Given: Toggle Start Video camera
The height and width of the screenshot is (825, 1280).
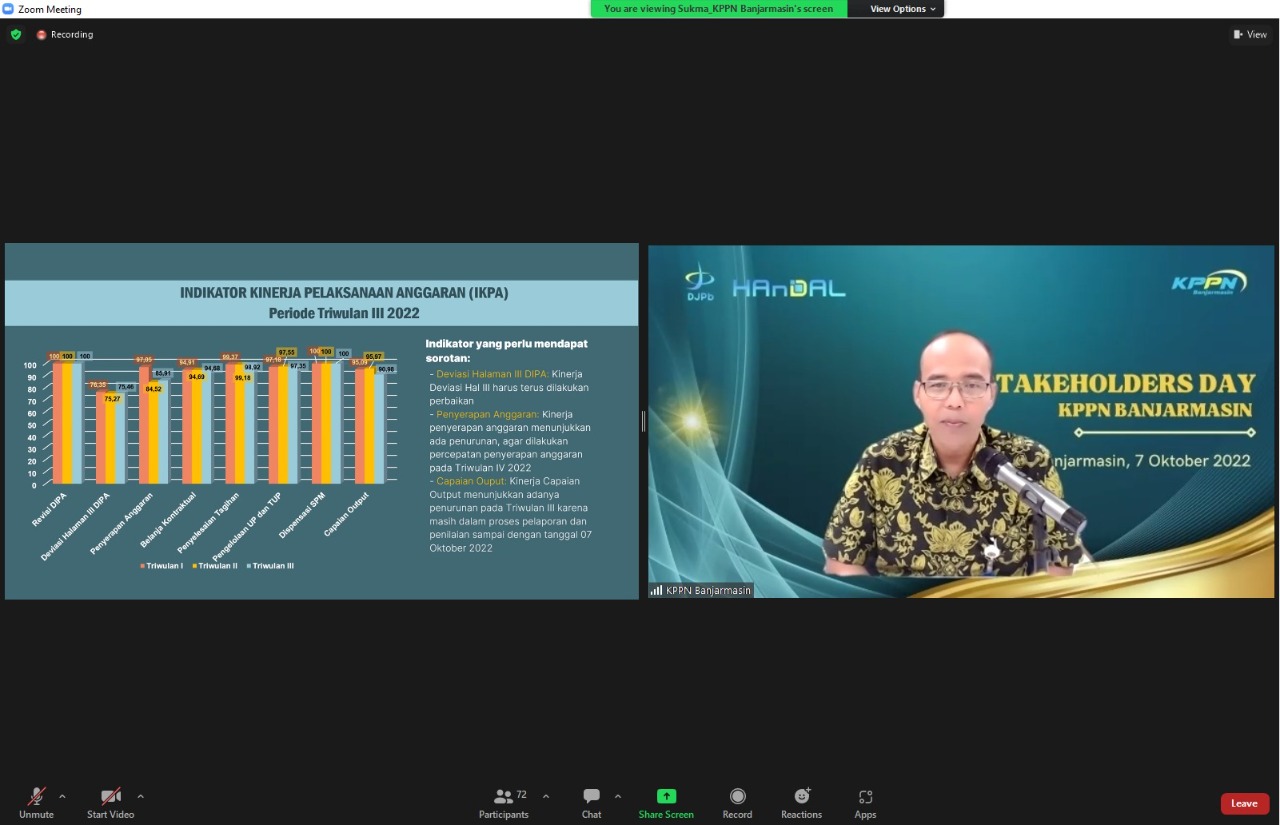Looking at the screenshot, I should [110, 797].
